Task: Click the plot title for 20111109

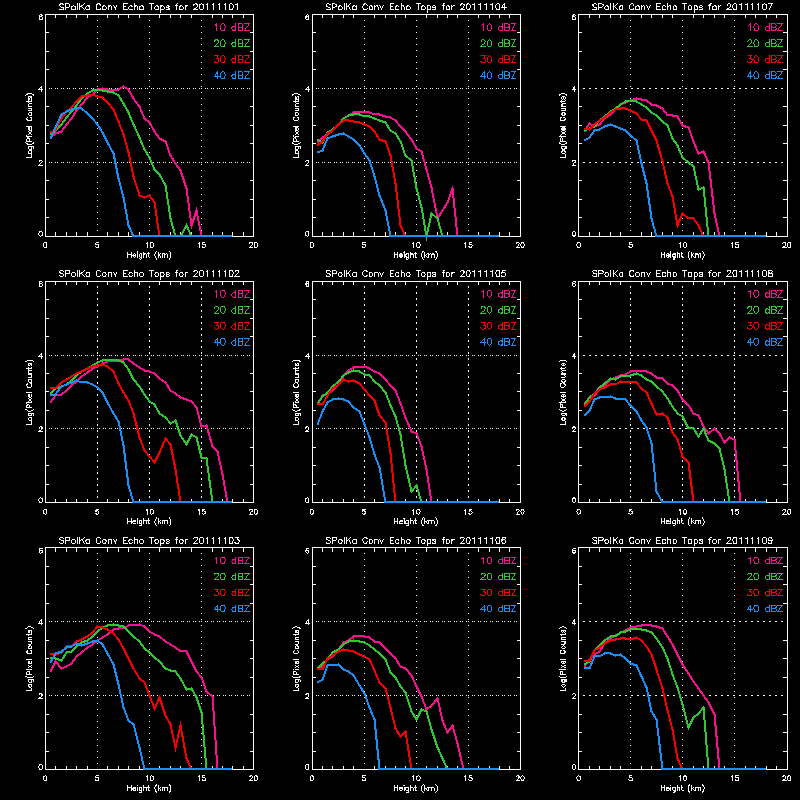Action: pos(682,541)
